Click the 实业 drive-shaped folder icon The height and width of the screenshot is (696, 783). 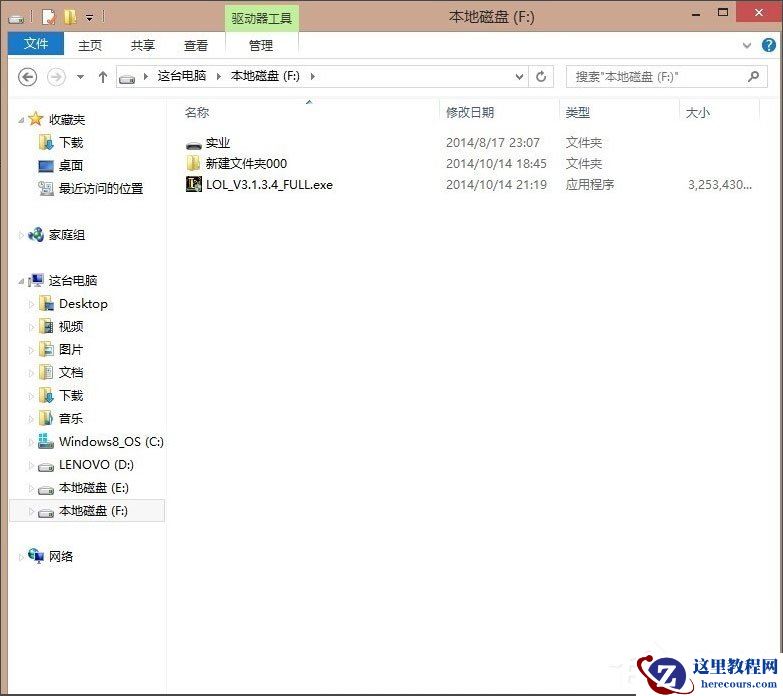click(193, 145)
